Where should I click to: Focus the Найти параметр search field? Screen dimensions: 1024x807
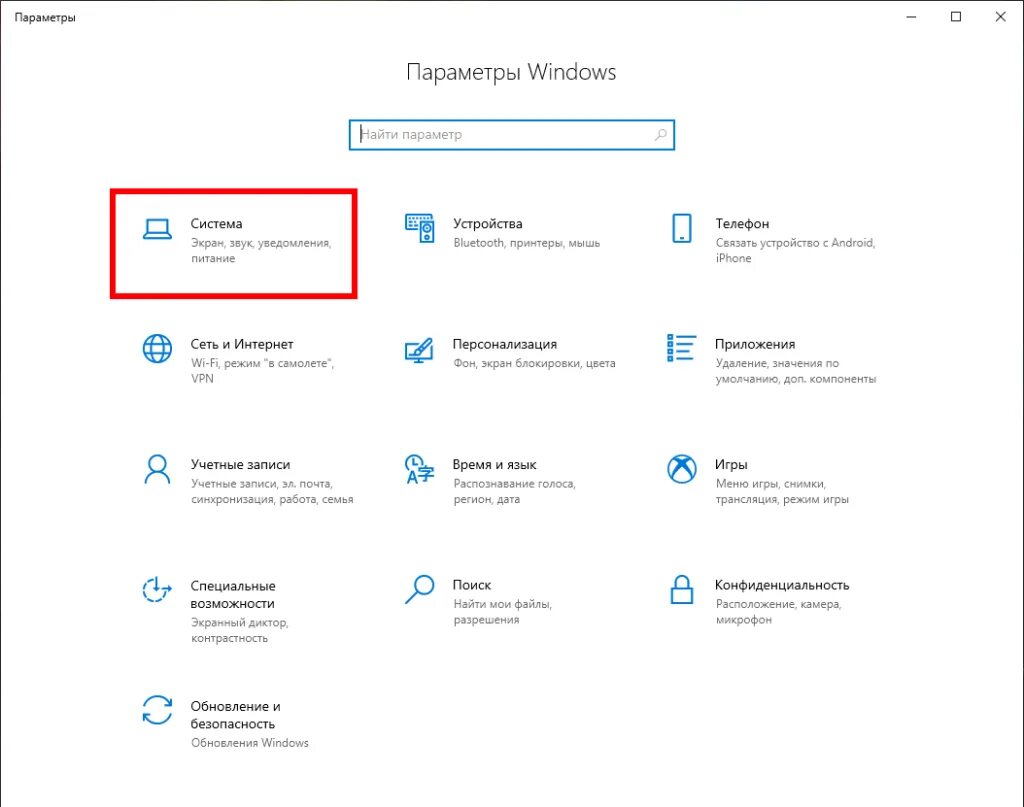511,134
